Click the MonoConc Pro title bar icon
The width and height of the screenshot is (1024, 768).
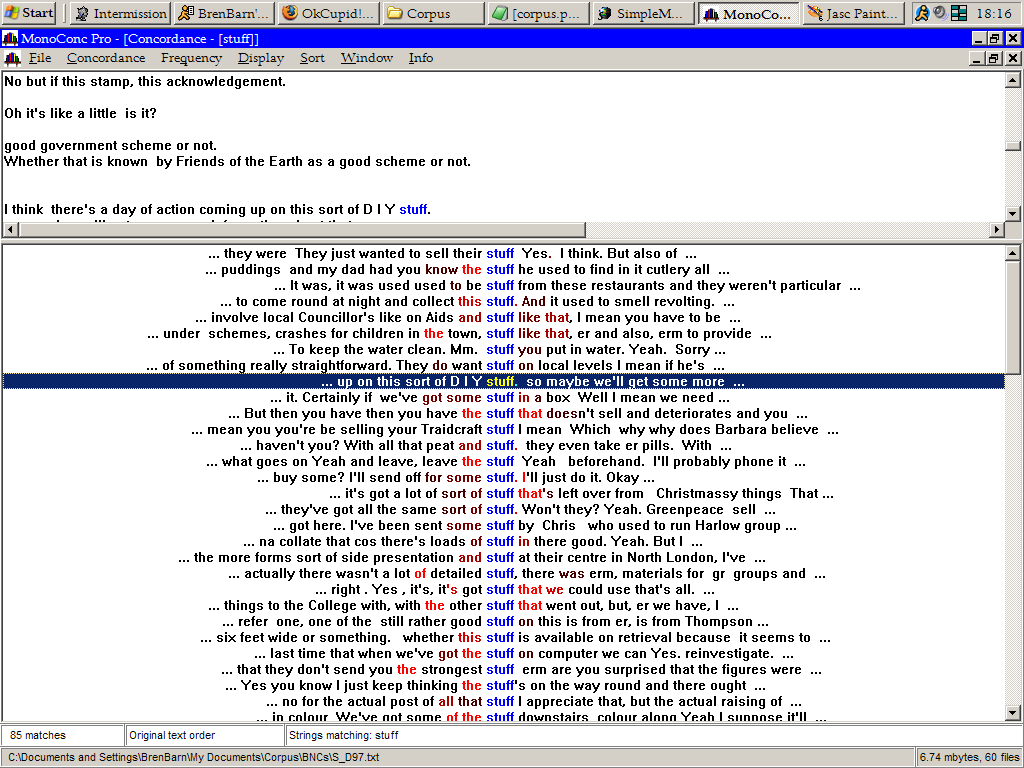(10, 38)
